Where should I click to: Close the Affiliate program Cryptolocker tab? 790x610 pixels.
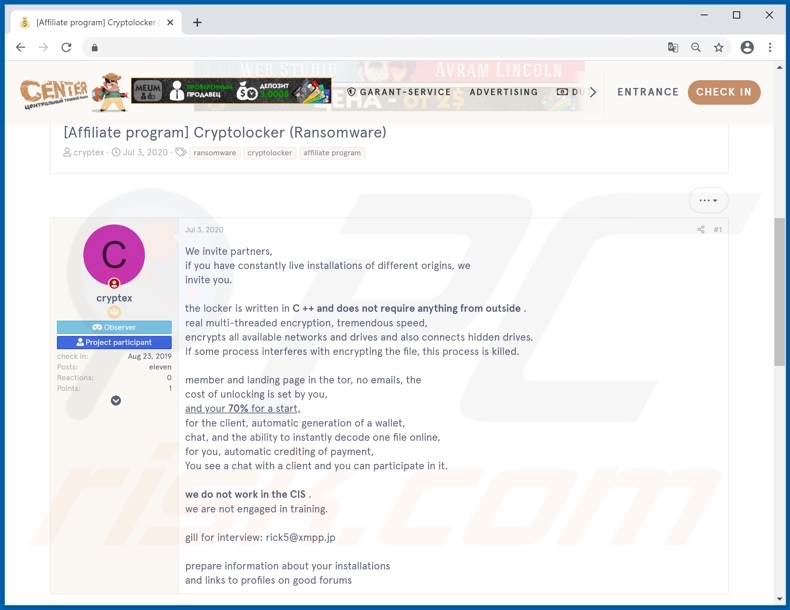point(170,22)
